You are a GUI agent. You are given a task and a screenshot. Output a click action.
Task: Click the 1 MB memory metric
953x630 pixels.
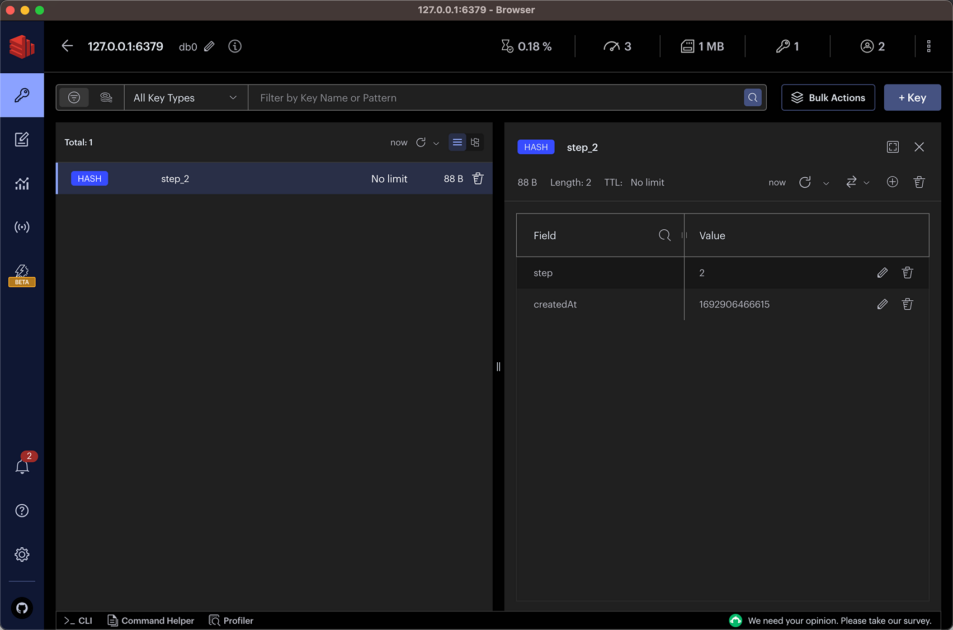point(702,46)
